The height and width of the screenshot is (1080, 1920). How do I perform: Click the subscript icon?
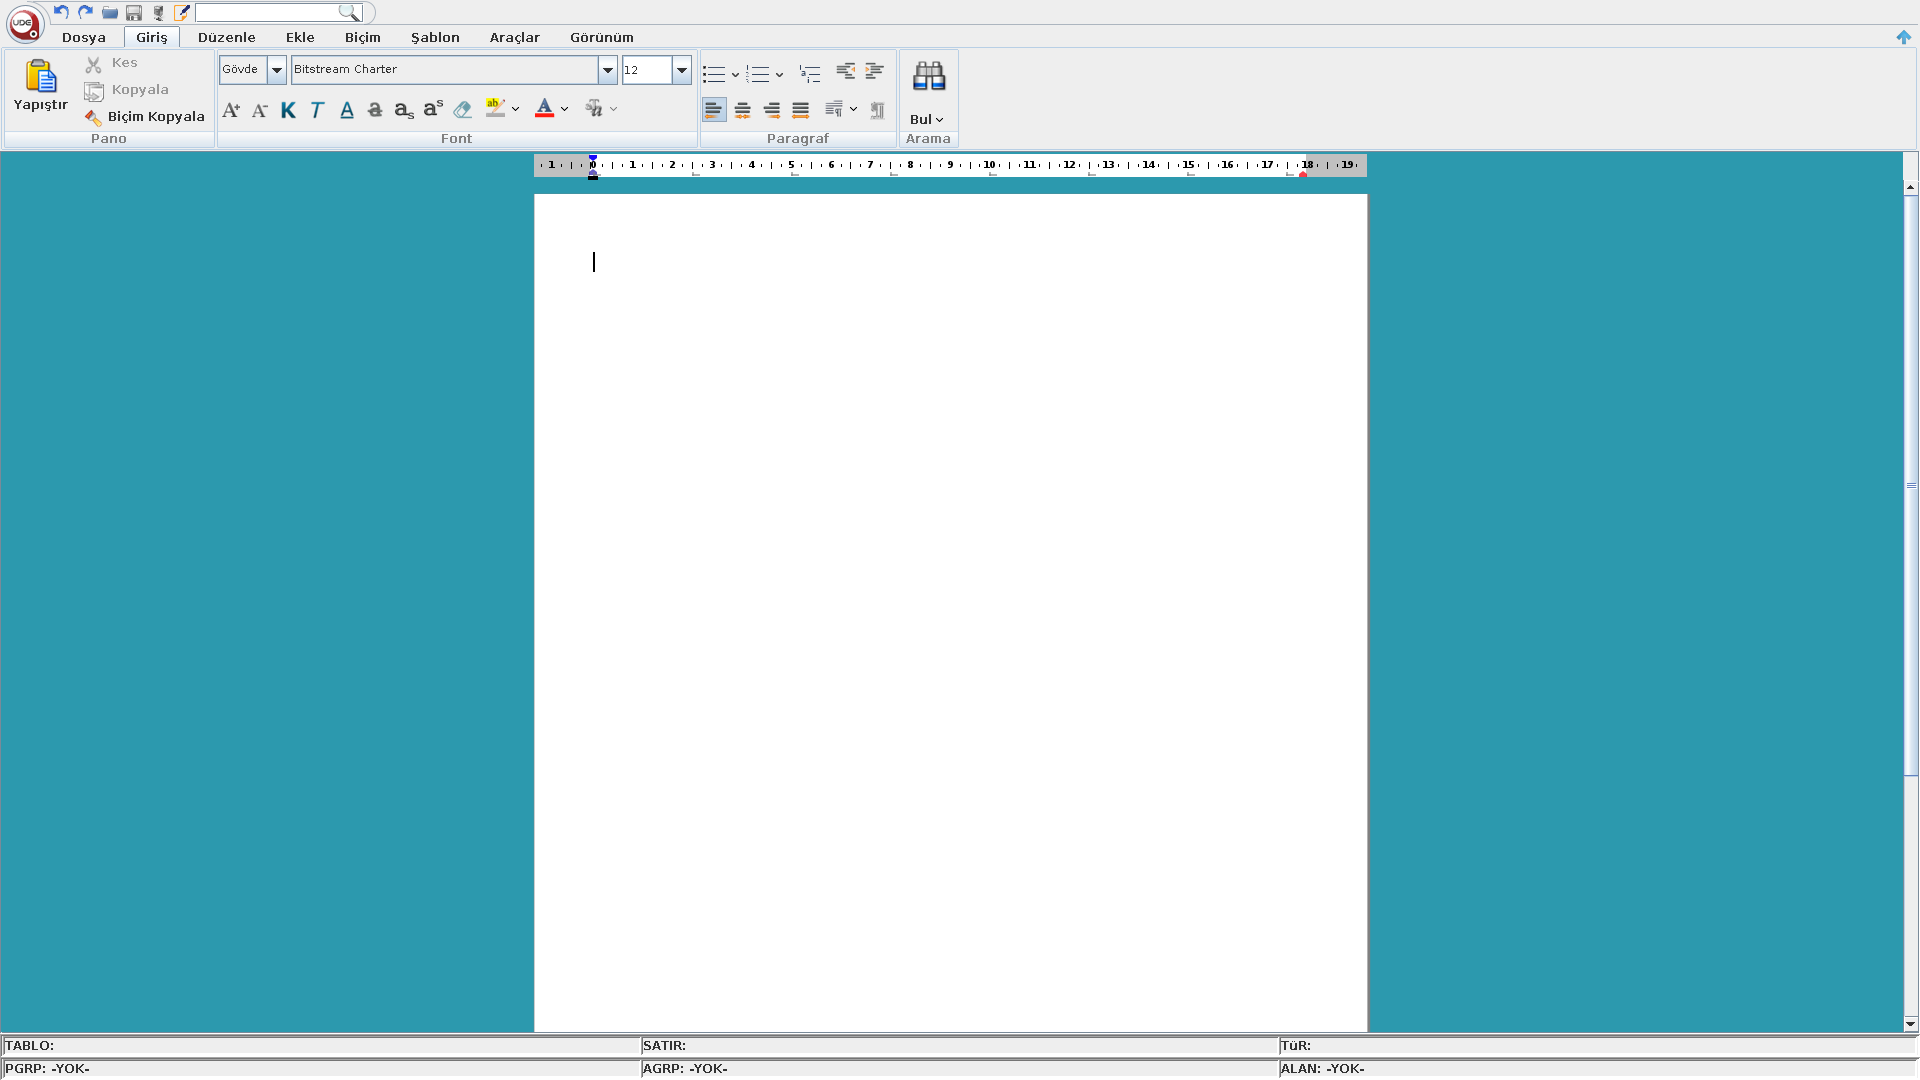[404, 110]
